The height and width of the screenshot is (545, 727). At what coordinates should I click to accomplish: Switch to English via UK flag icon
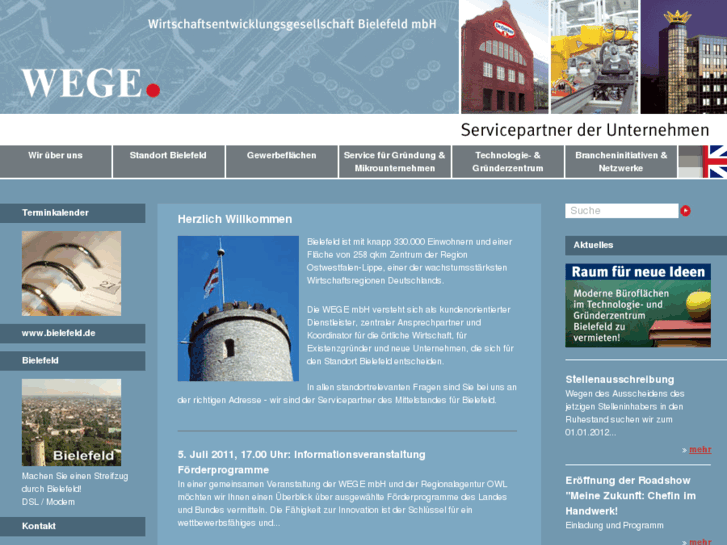(x=714, y=161)
